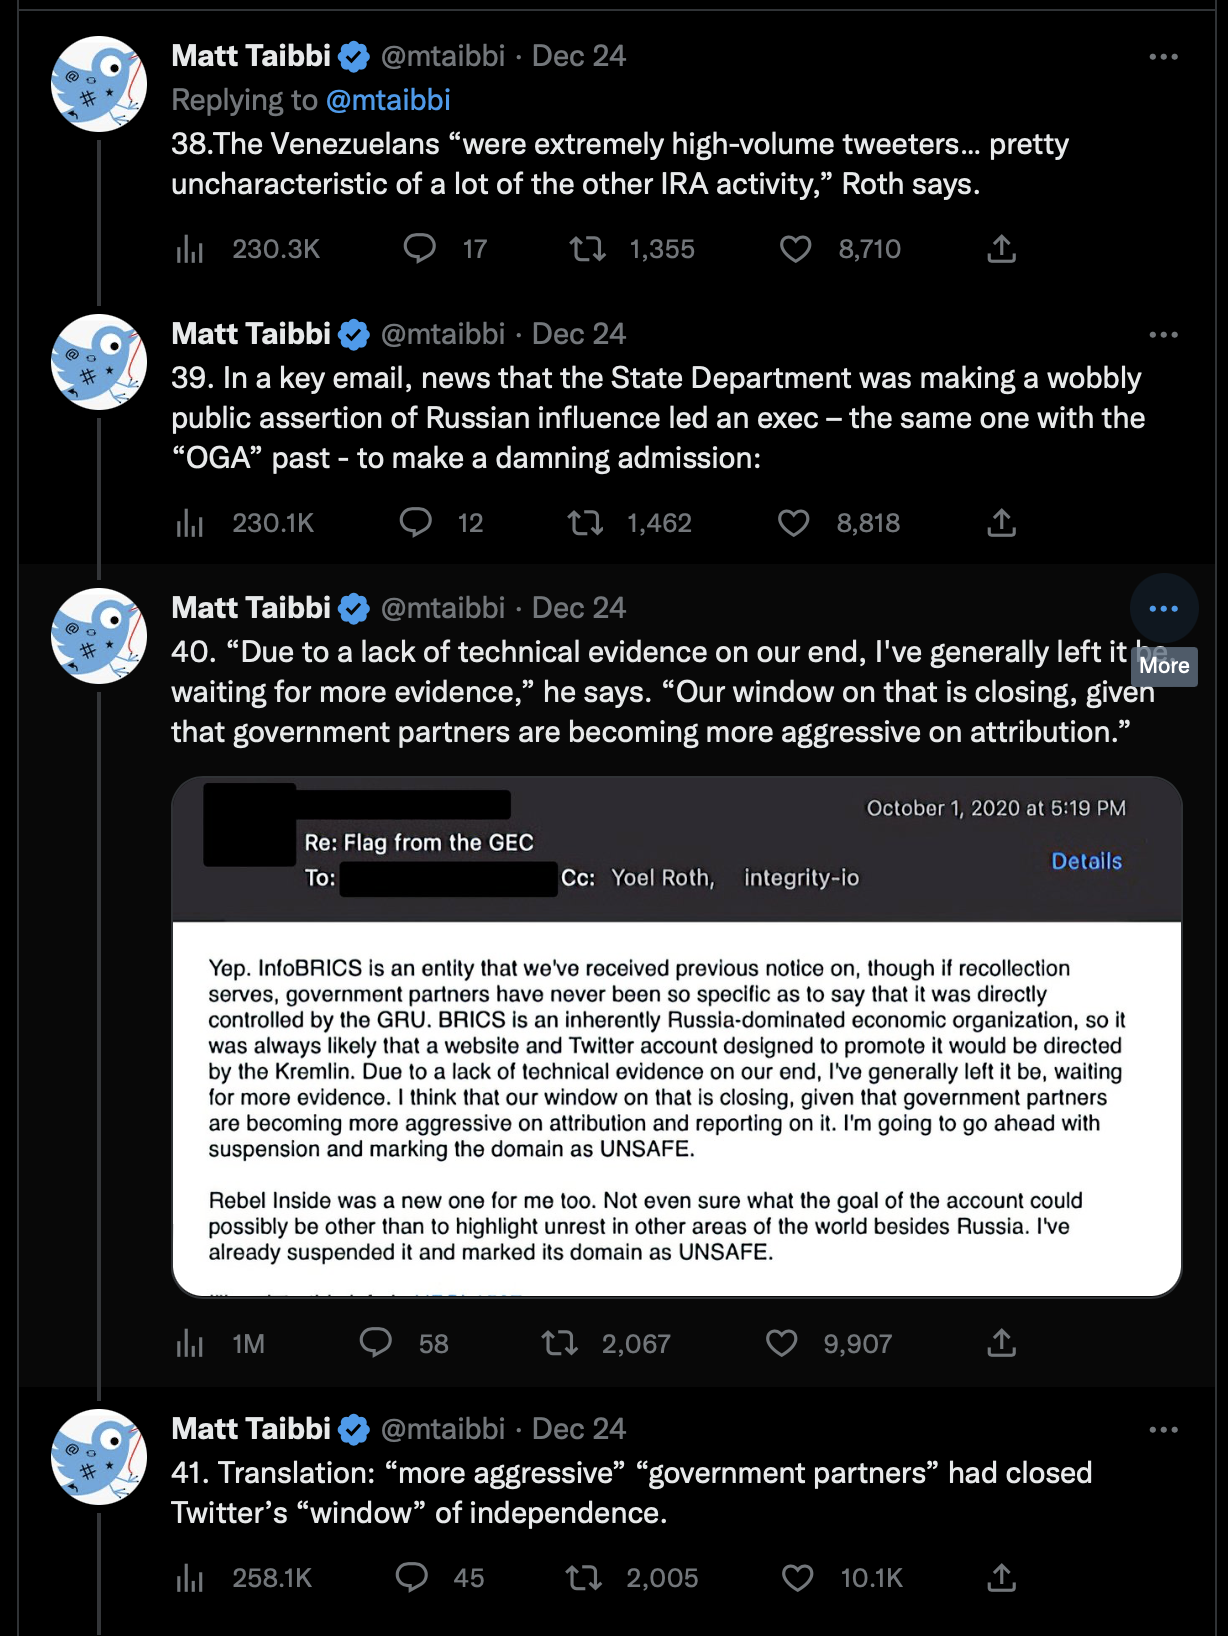The width and height of the screenshot is (1228, 1636).
Task: Open @mtaibbi link in Replying to line
Action: (388, 100)
